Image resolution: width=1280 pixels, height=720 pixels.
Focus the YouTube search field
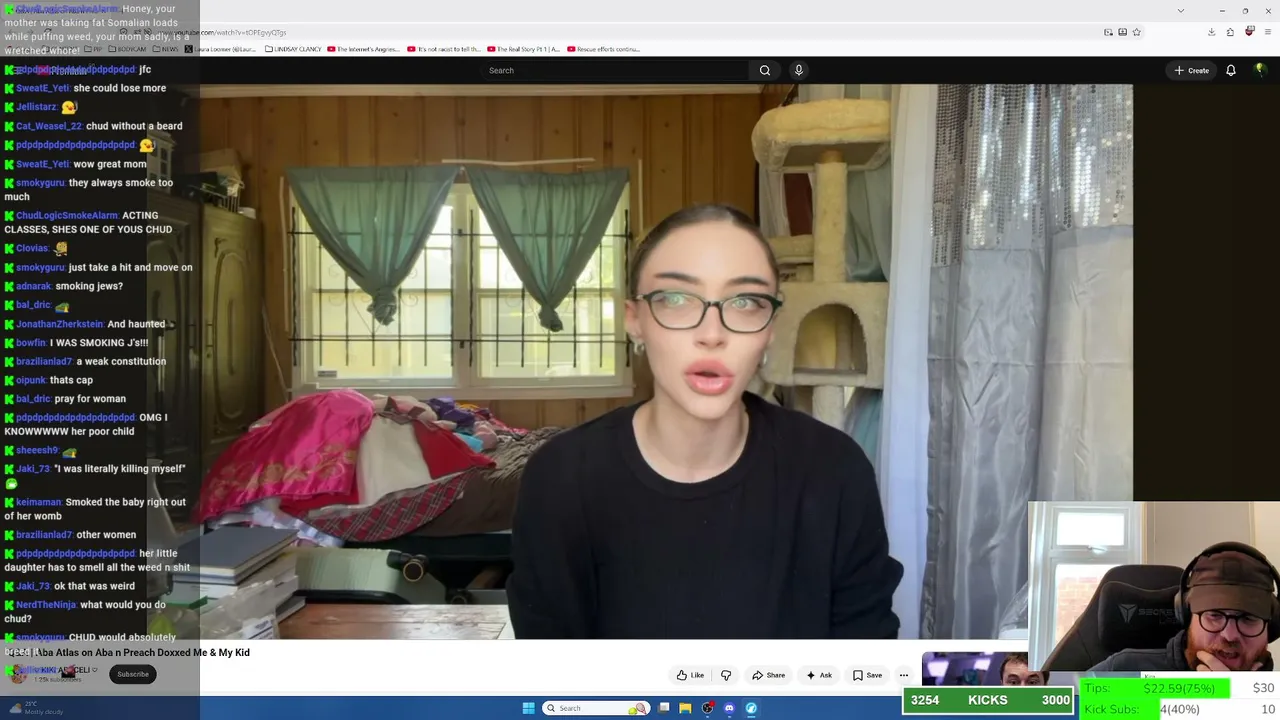[x=614, y=70]
